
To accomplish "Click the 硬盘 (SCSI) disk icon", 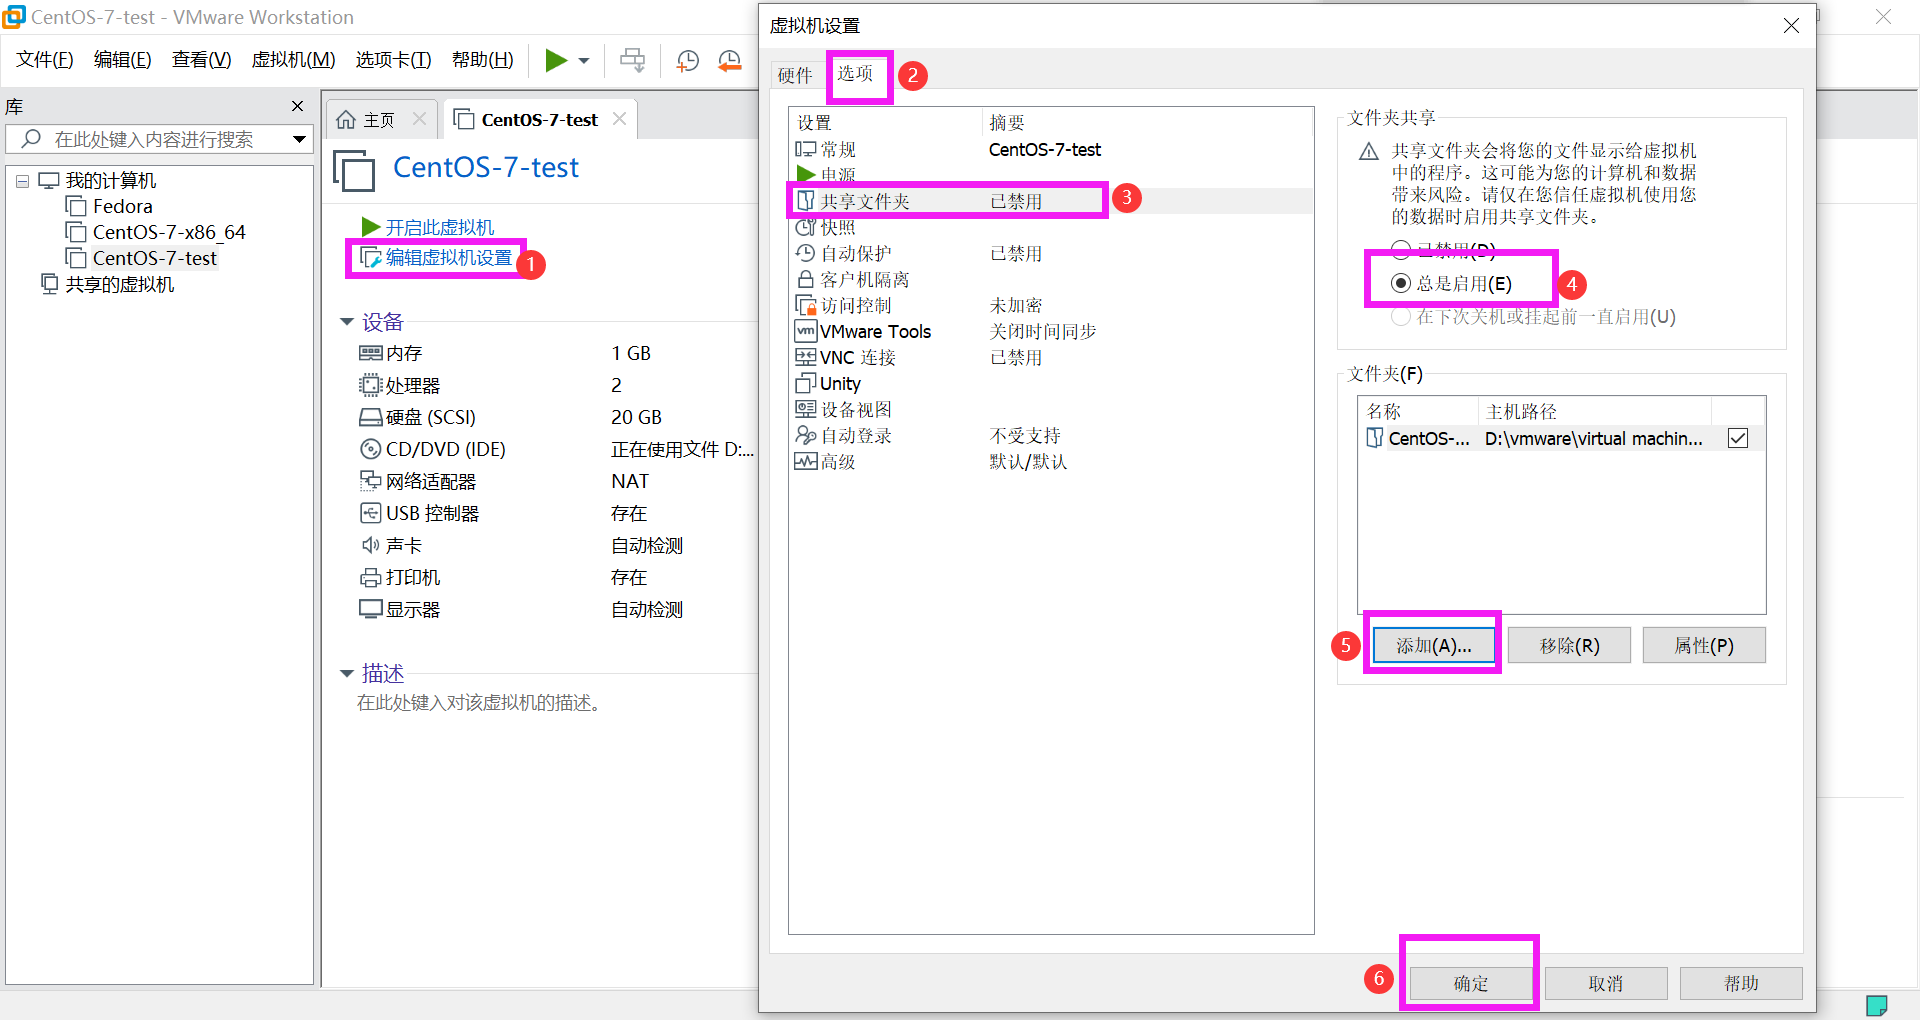I will (x=371, y=417).
